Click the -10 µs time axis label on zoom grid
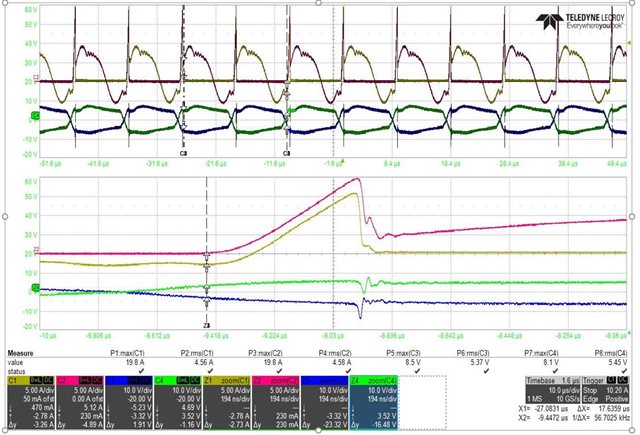 point(48,335)
